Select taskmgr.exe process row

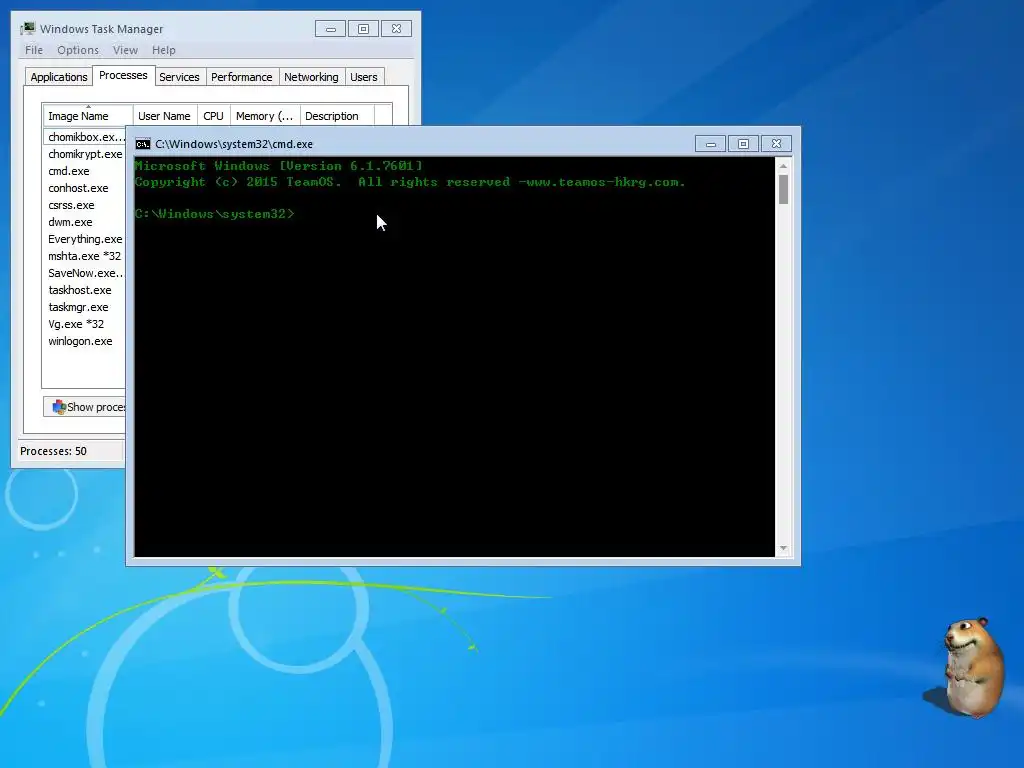tap(85, 307)
